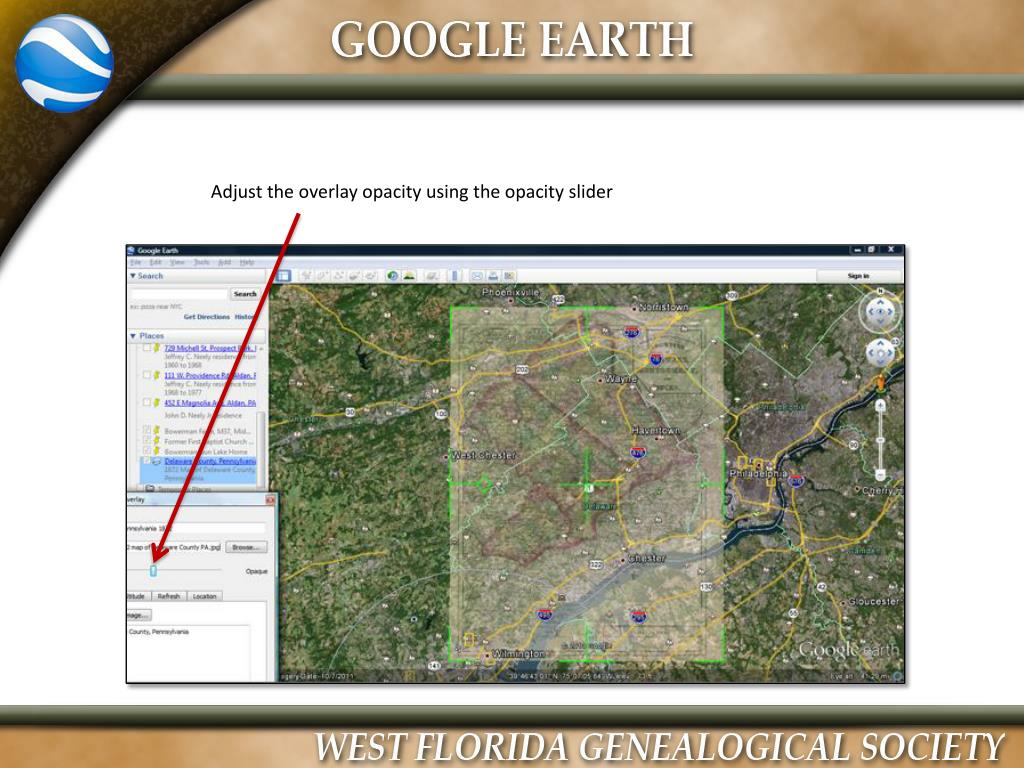Open the 452 E Magnolia Ave link
1024x768 pixels.
pyautogui.click(x=210, y=403)
